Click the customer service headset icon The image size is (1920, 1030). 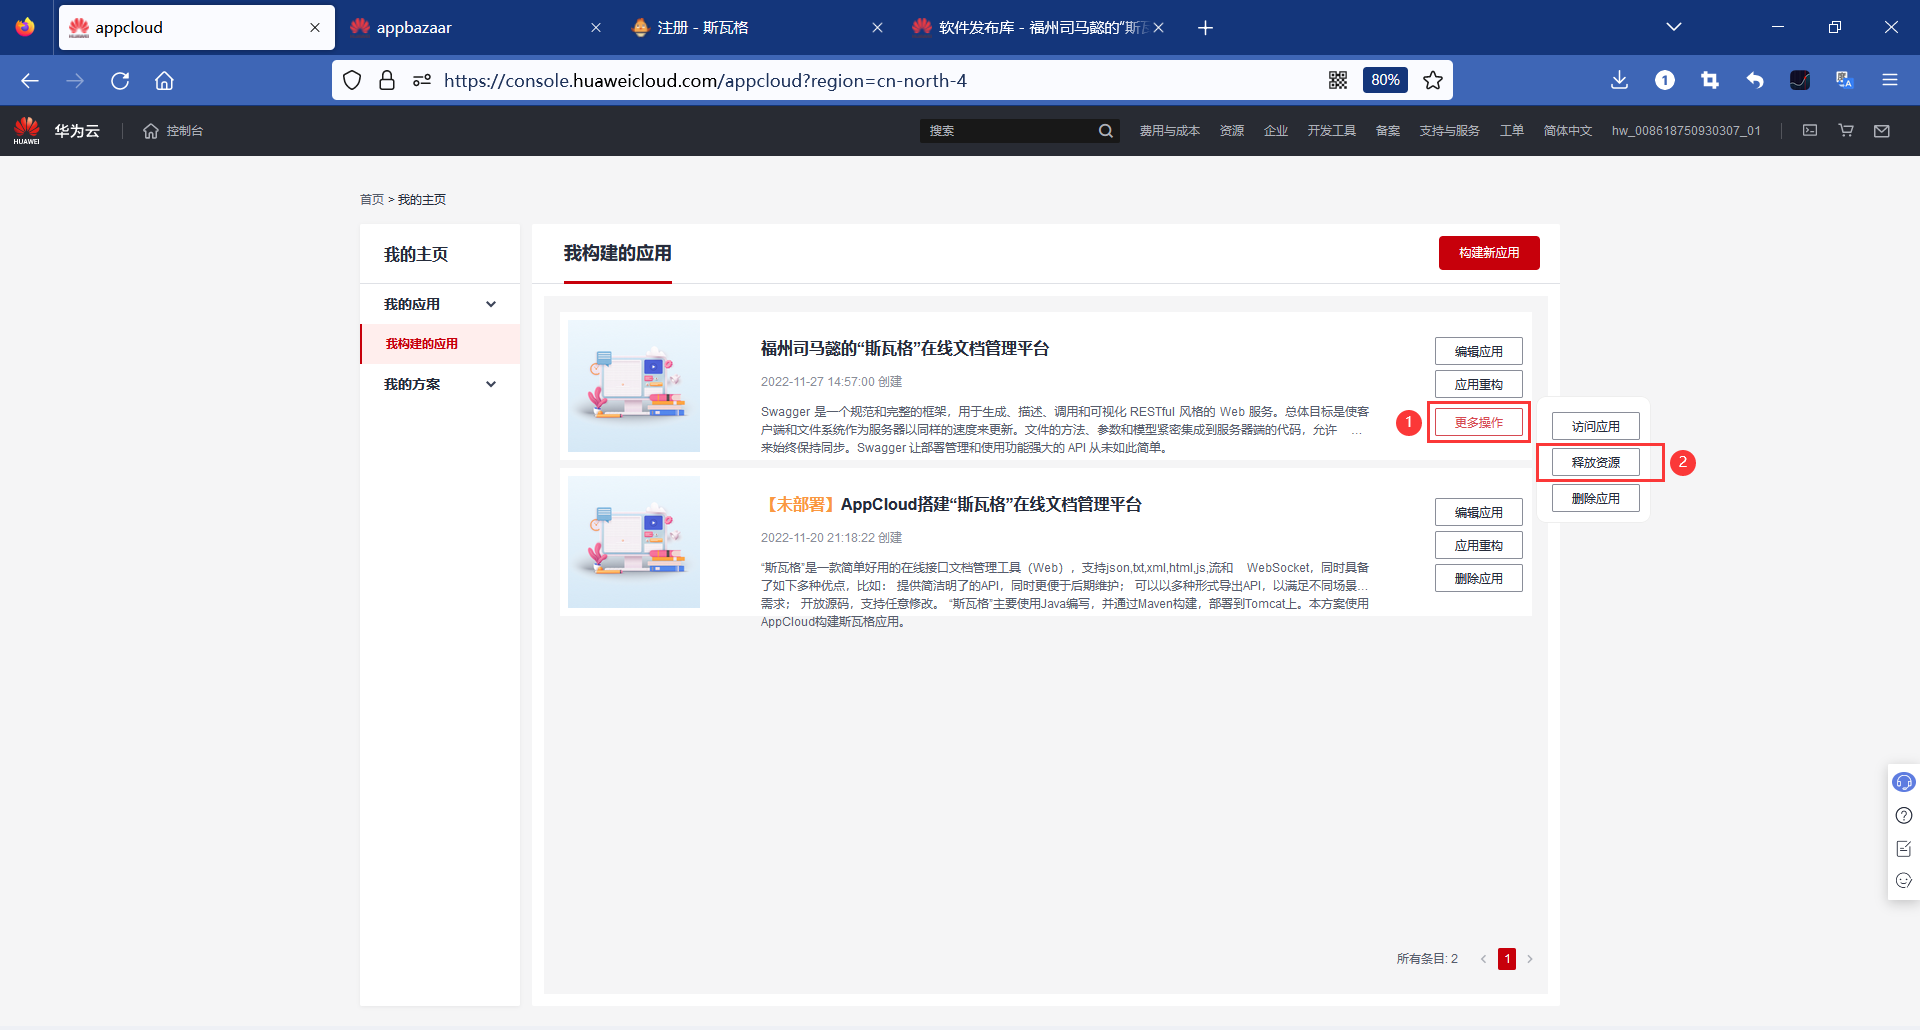click(x=1904, y=782)
